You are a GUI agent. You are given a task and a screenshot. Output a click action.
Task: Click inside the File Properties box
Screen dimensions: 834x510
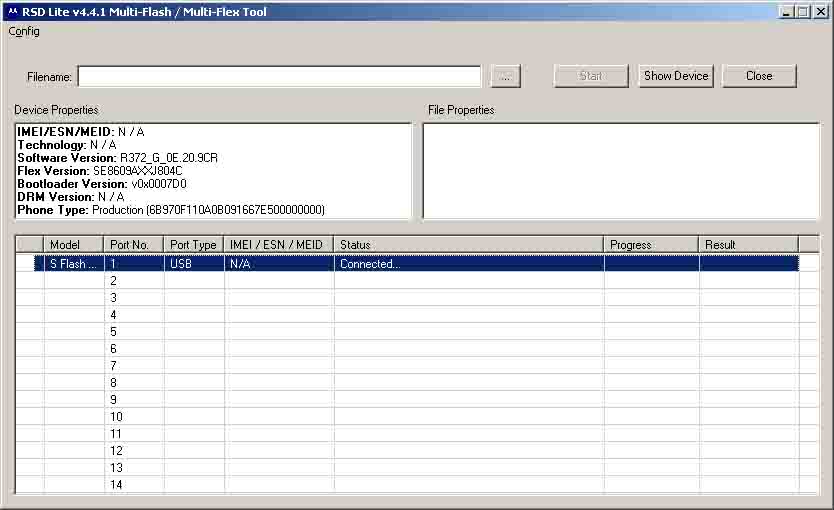621,171
